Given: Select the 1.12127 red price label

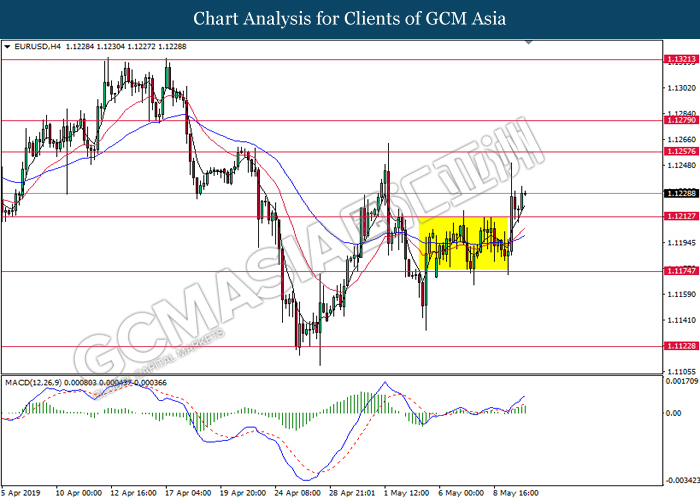Looking at the screenshot, I should click(x=681, y=216).
